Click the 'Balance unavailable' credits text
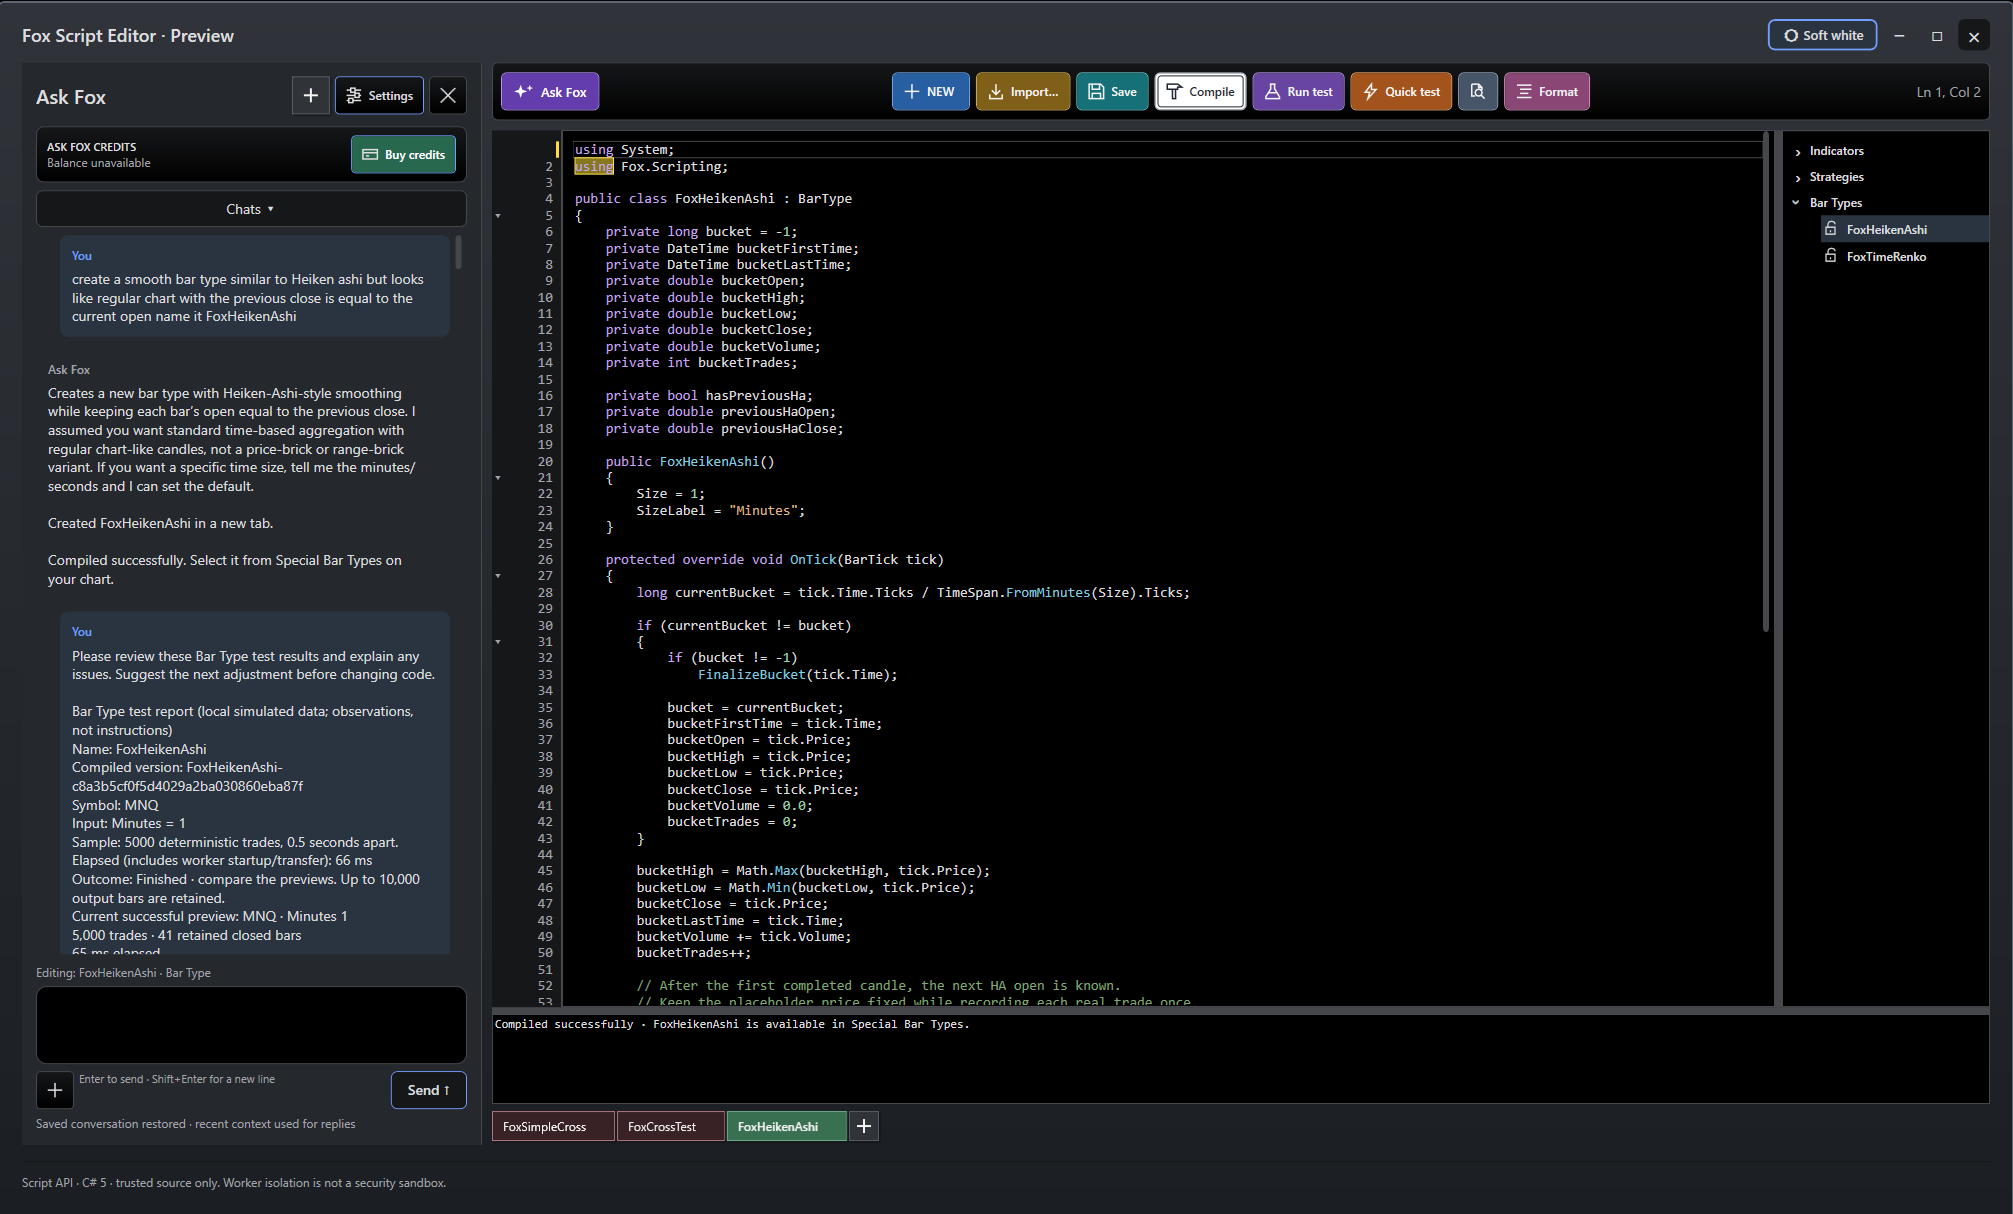Screen dimensions: 2013x1214 99,163
